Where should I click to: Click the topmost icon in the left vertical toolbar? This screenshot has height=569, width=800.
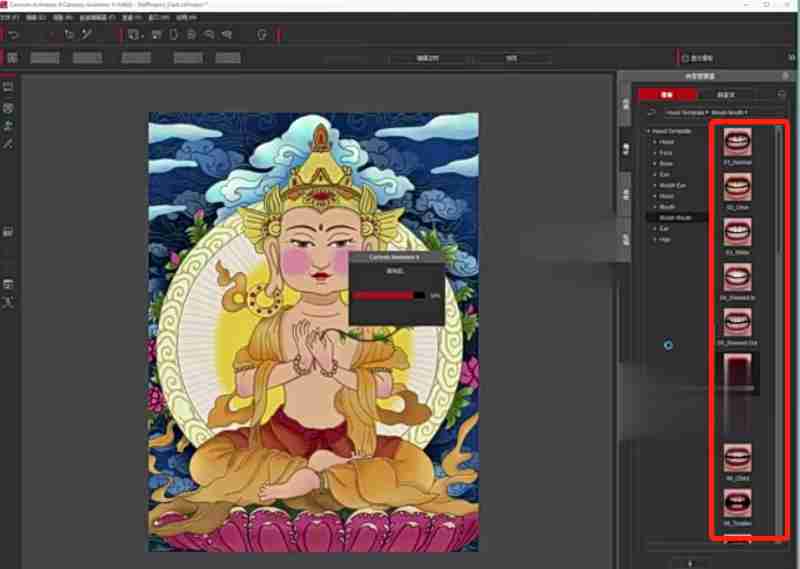[8, 87]
